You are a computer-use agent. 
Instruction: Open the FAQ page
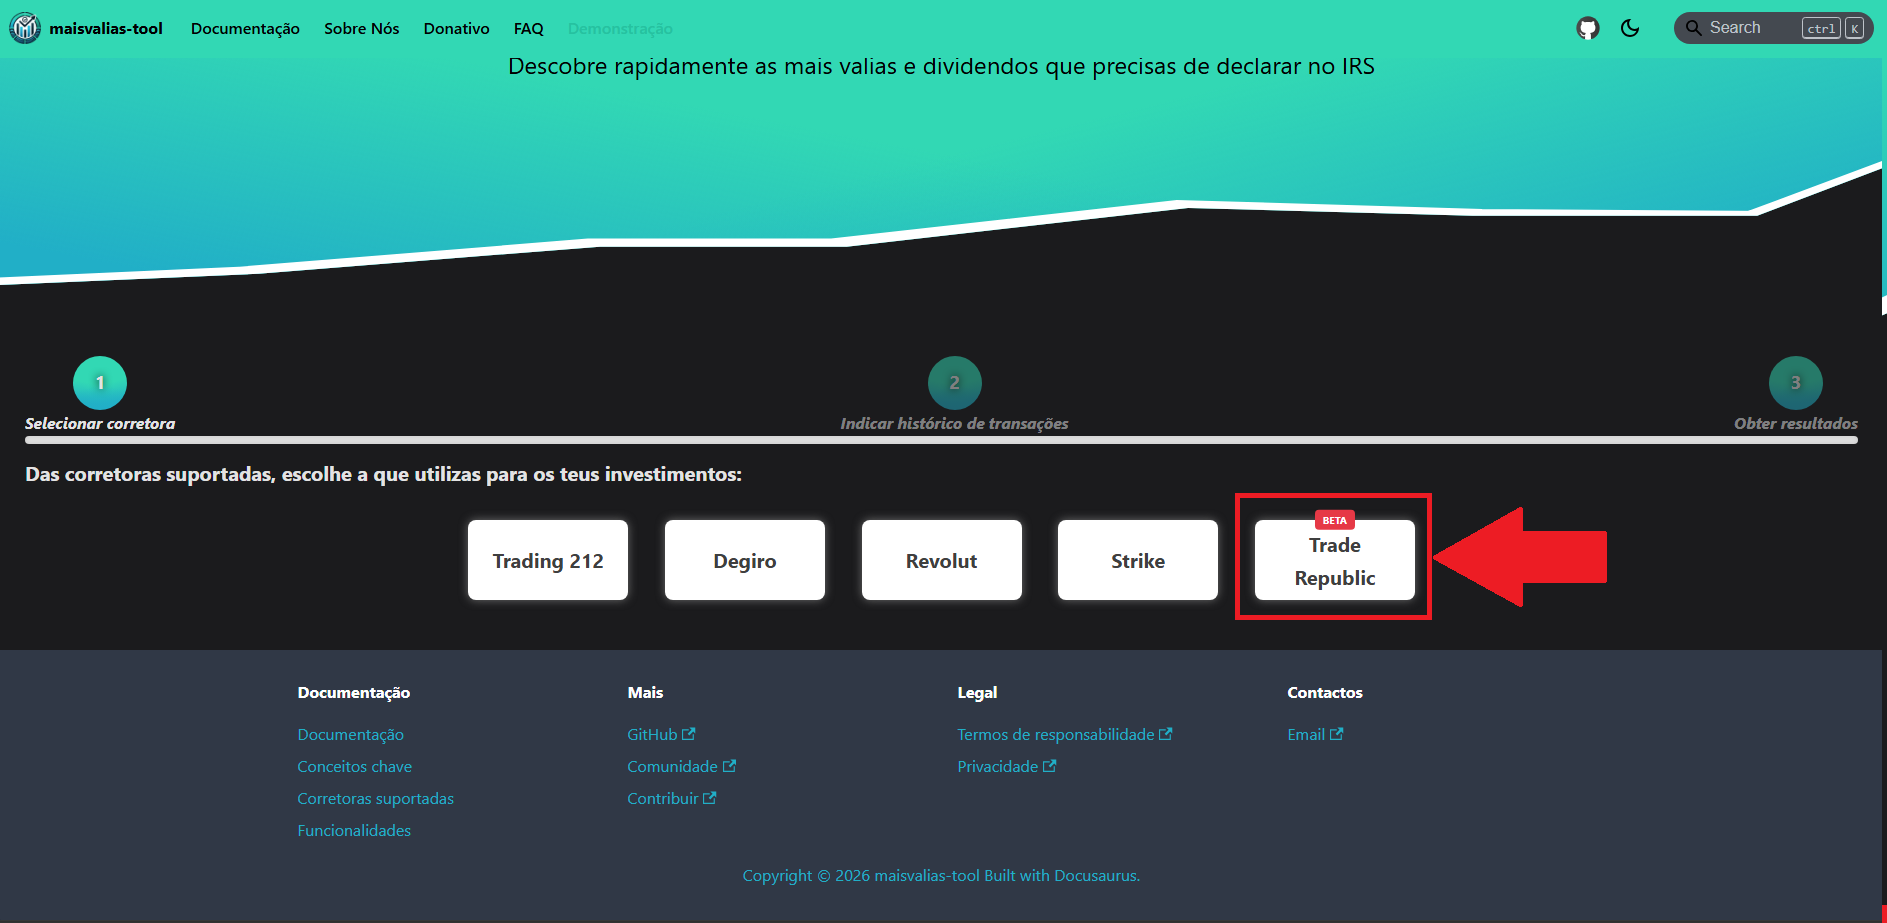pyautogui.click(x=528, y=29)
